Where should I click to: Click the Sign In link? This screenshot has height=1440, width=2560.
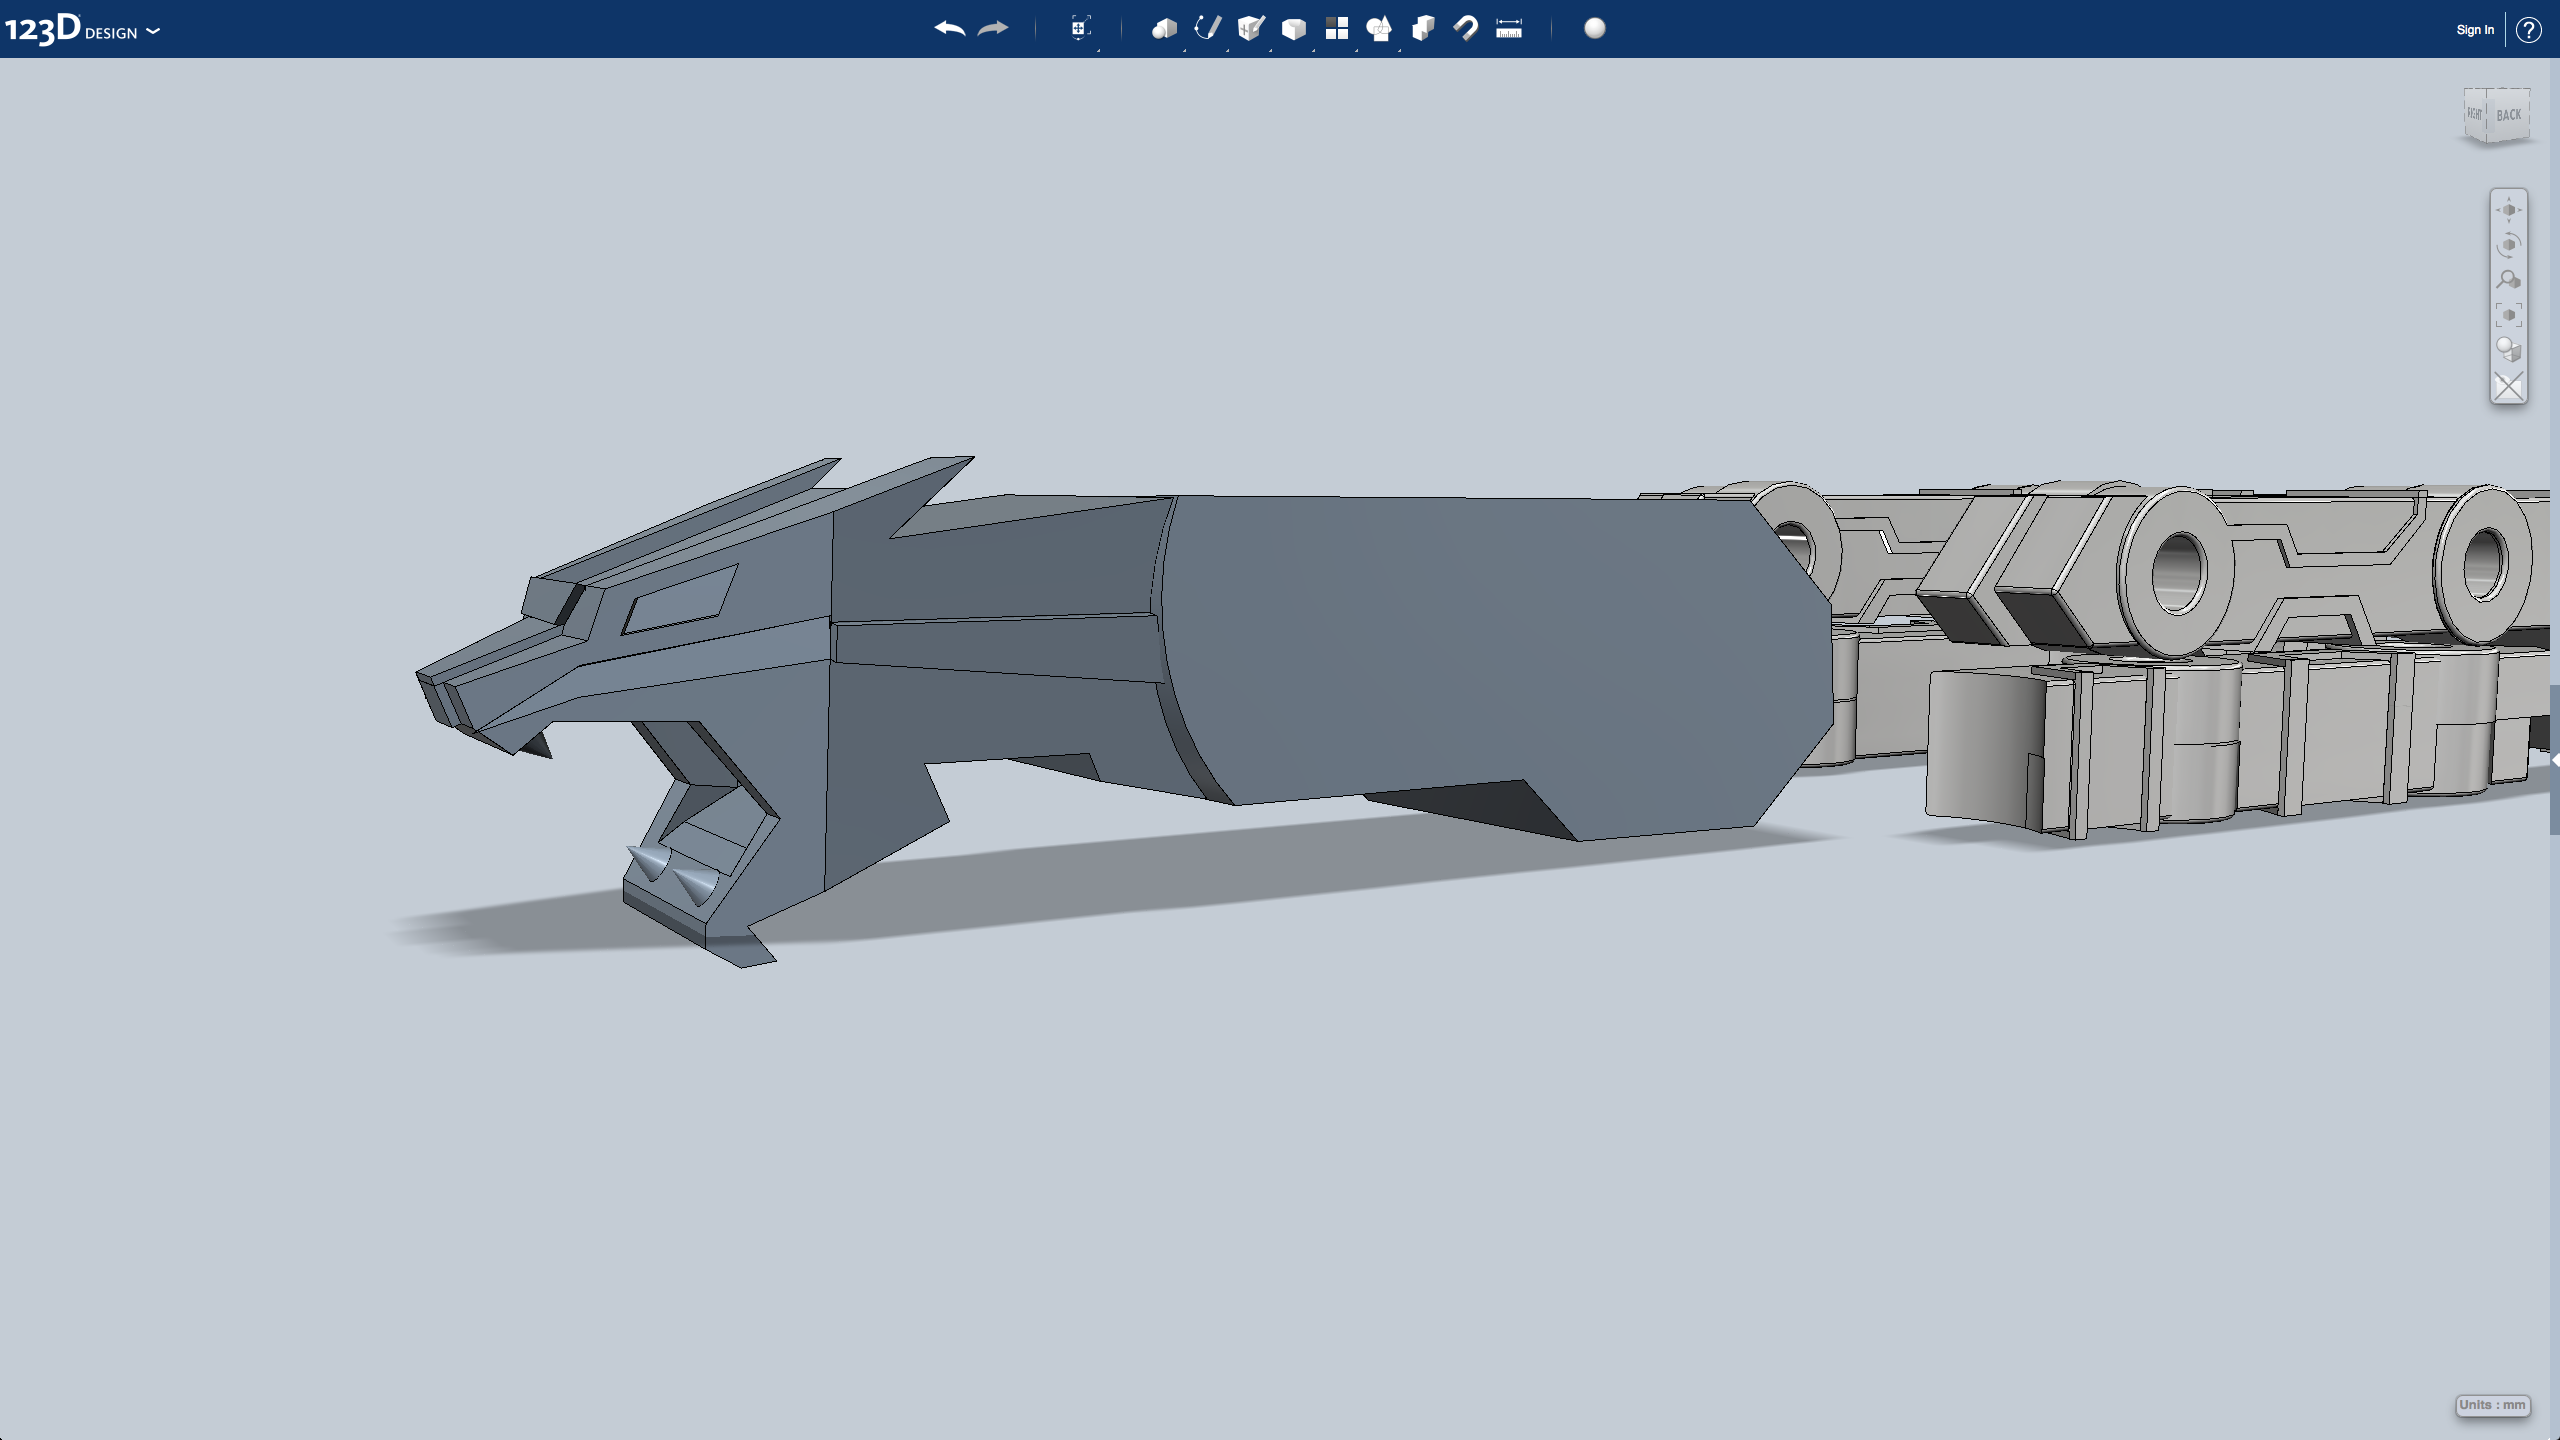[2474, 29]
